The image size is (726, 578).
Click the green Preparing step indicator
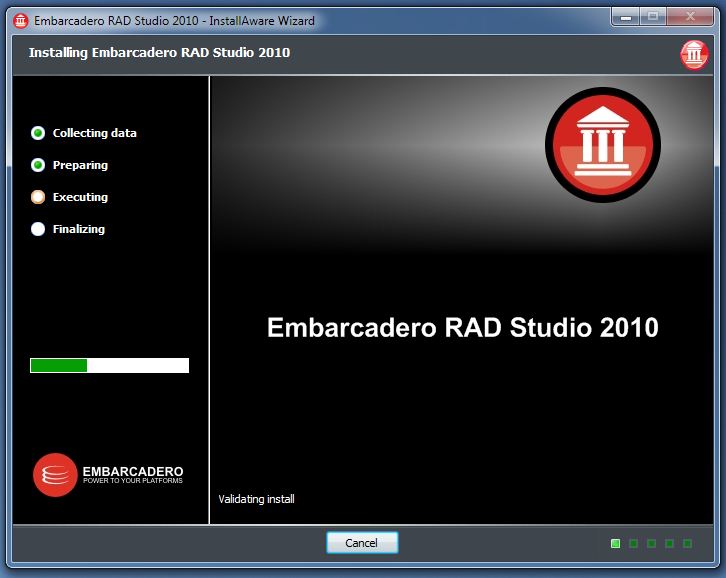pyautogui.click(x=38, y=165)
